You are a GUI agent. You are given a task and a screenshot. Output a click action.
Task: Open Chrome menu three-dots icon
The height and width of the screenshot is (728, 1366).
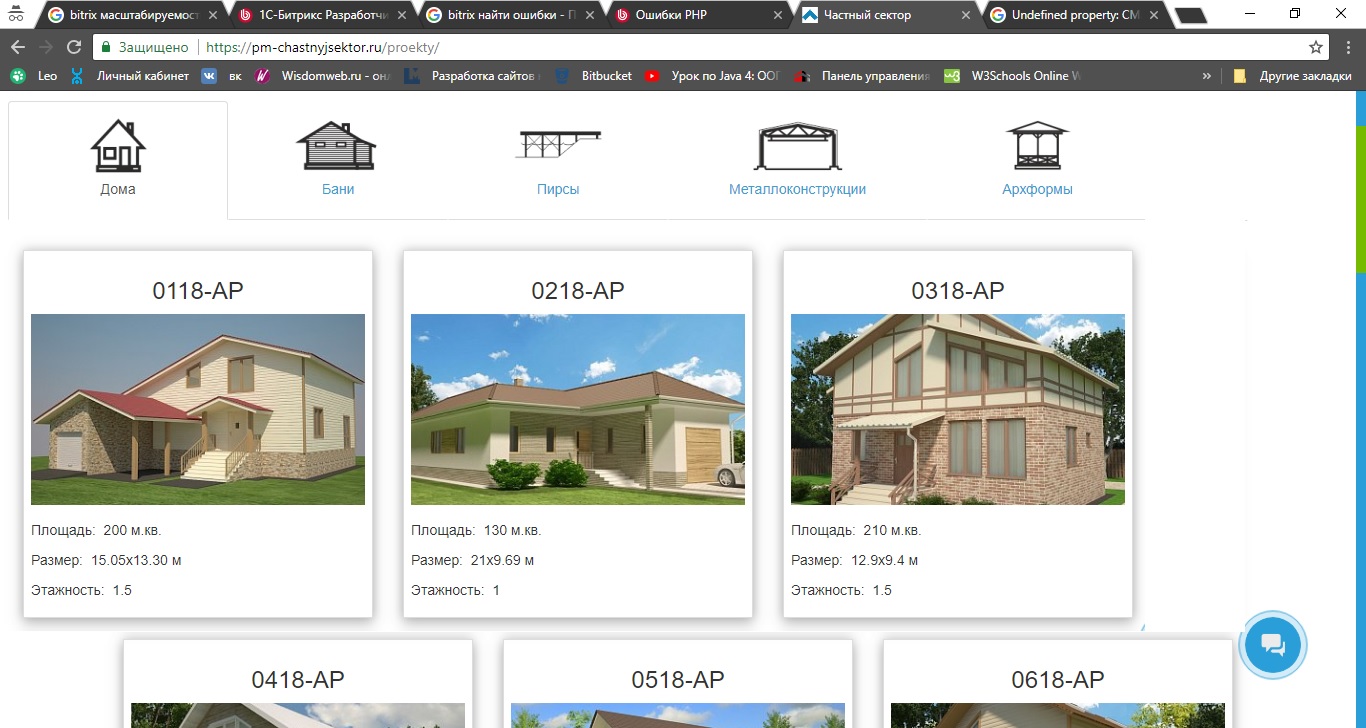coord(1347,47)
